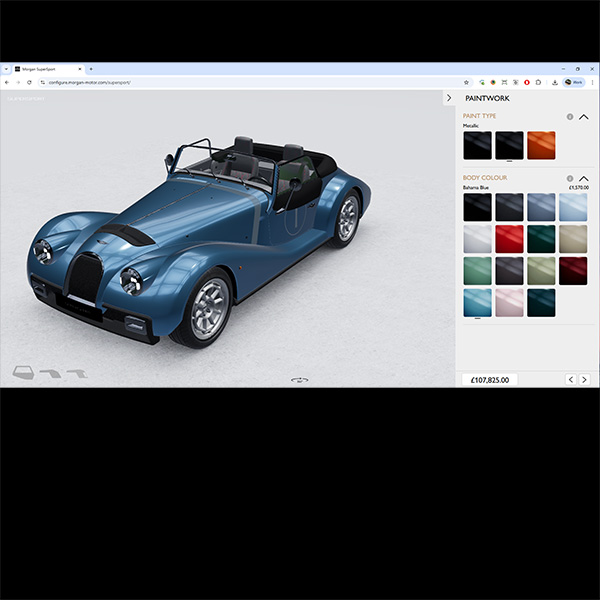
Task: Choose the dark teal body colour swatch
Action: pyautogui.click(x=541, y=303)
